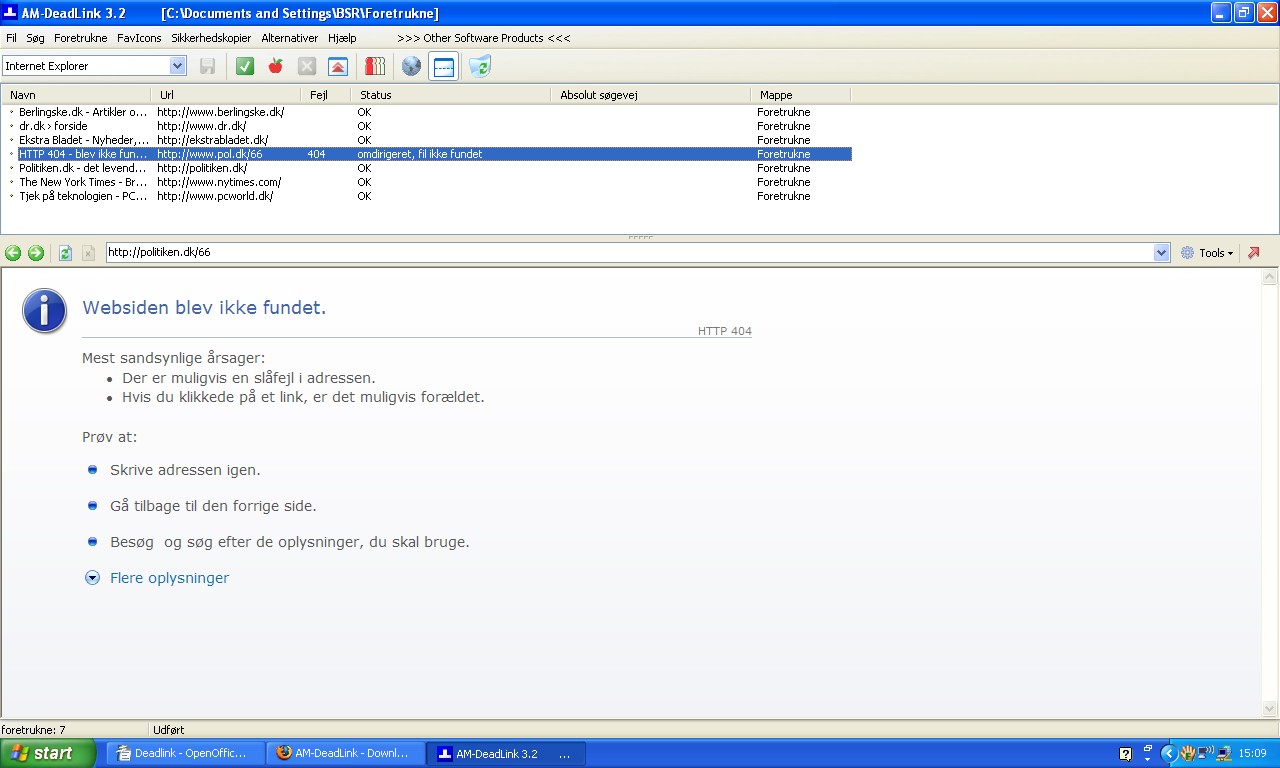Open the Alternativer menu
1280x768 pixels.
pos(290,38)
